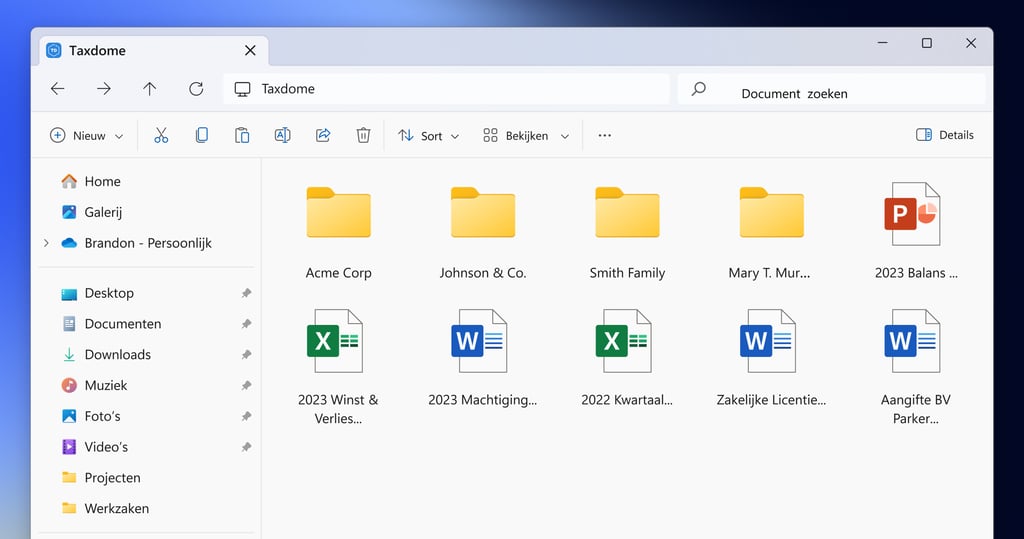Go up one folder level
The height and width of the screenshot is (539, 1024).
coord(150,89)
